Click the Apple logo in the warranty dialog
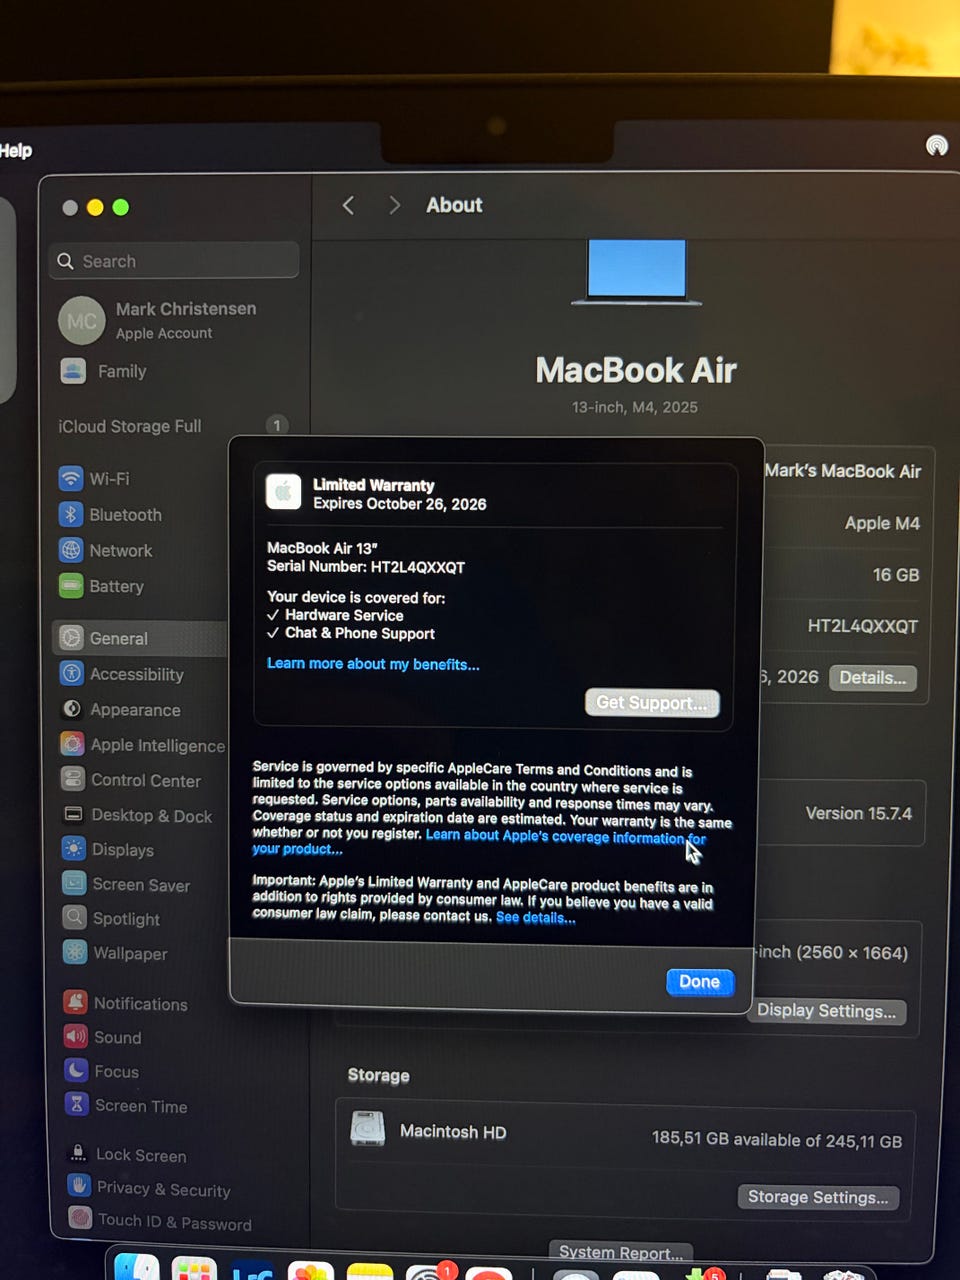960x1280 pixels. coord(284,492)
